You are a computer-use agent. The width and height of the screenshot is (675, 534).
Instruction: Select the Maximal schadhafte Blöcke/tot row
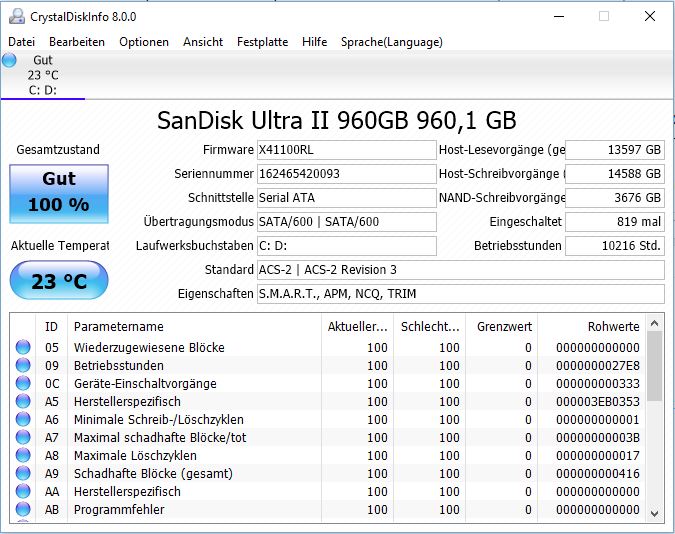[328, 438]
